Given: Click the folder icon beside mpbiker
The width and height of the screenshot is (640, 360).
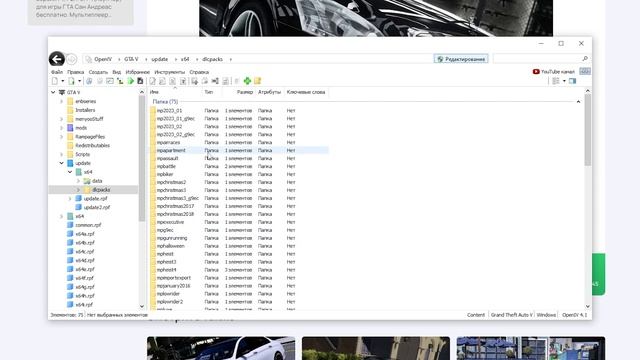Looking at the screenshot, I should pyautogui.click(x=153, y=174).
